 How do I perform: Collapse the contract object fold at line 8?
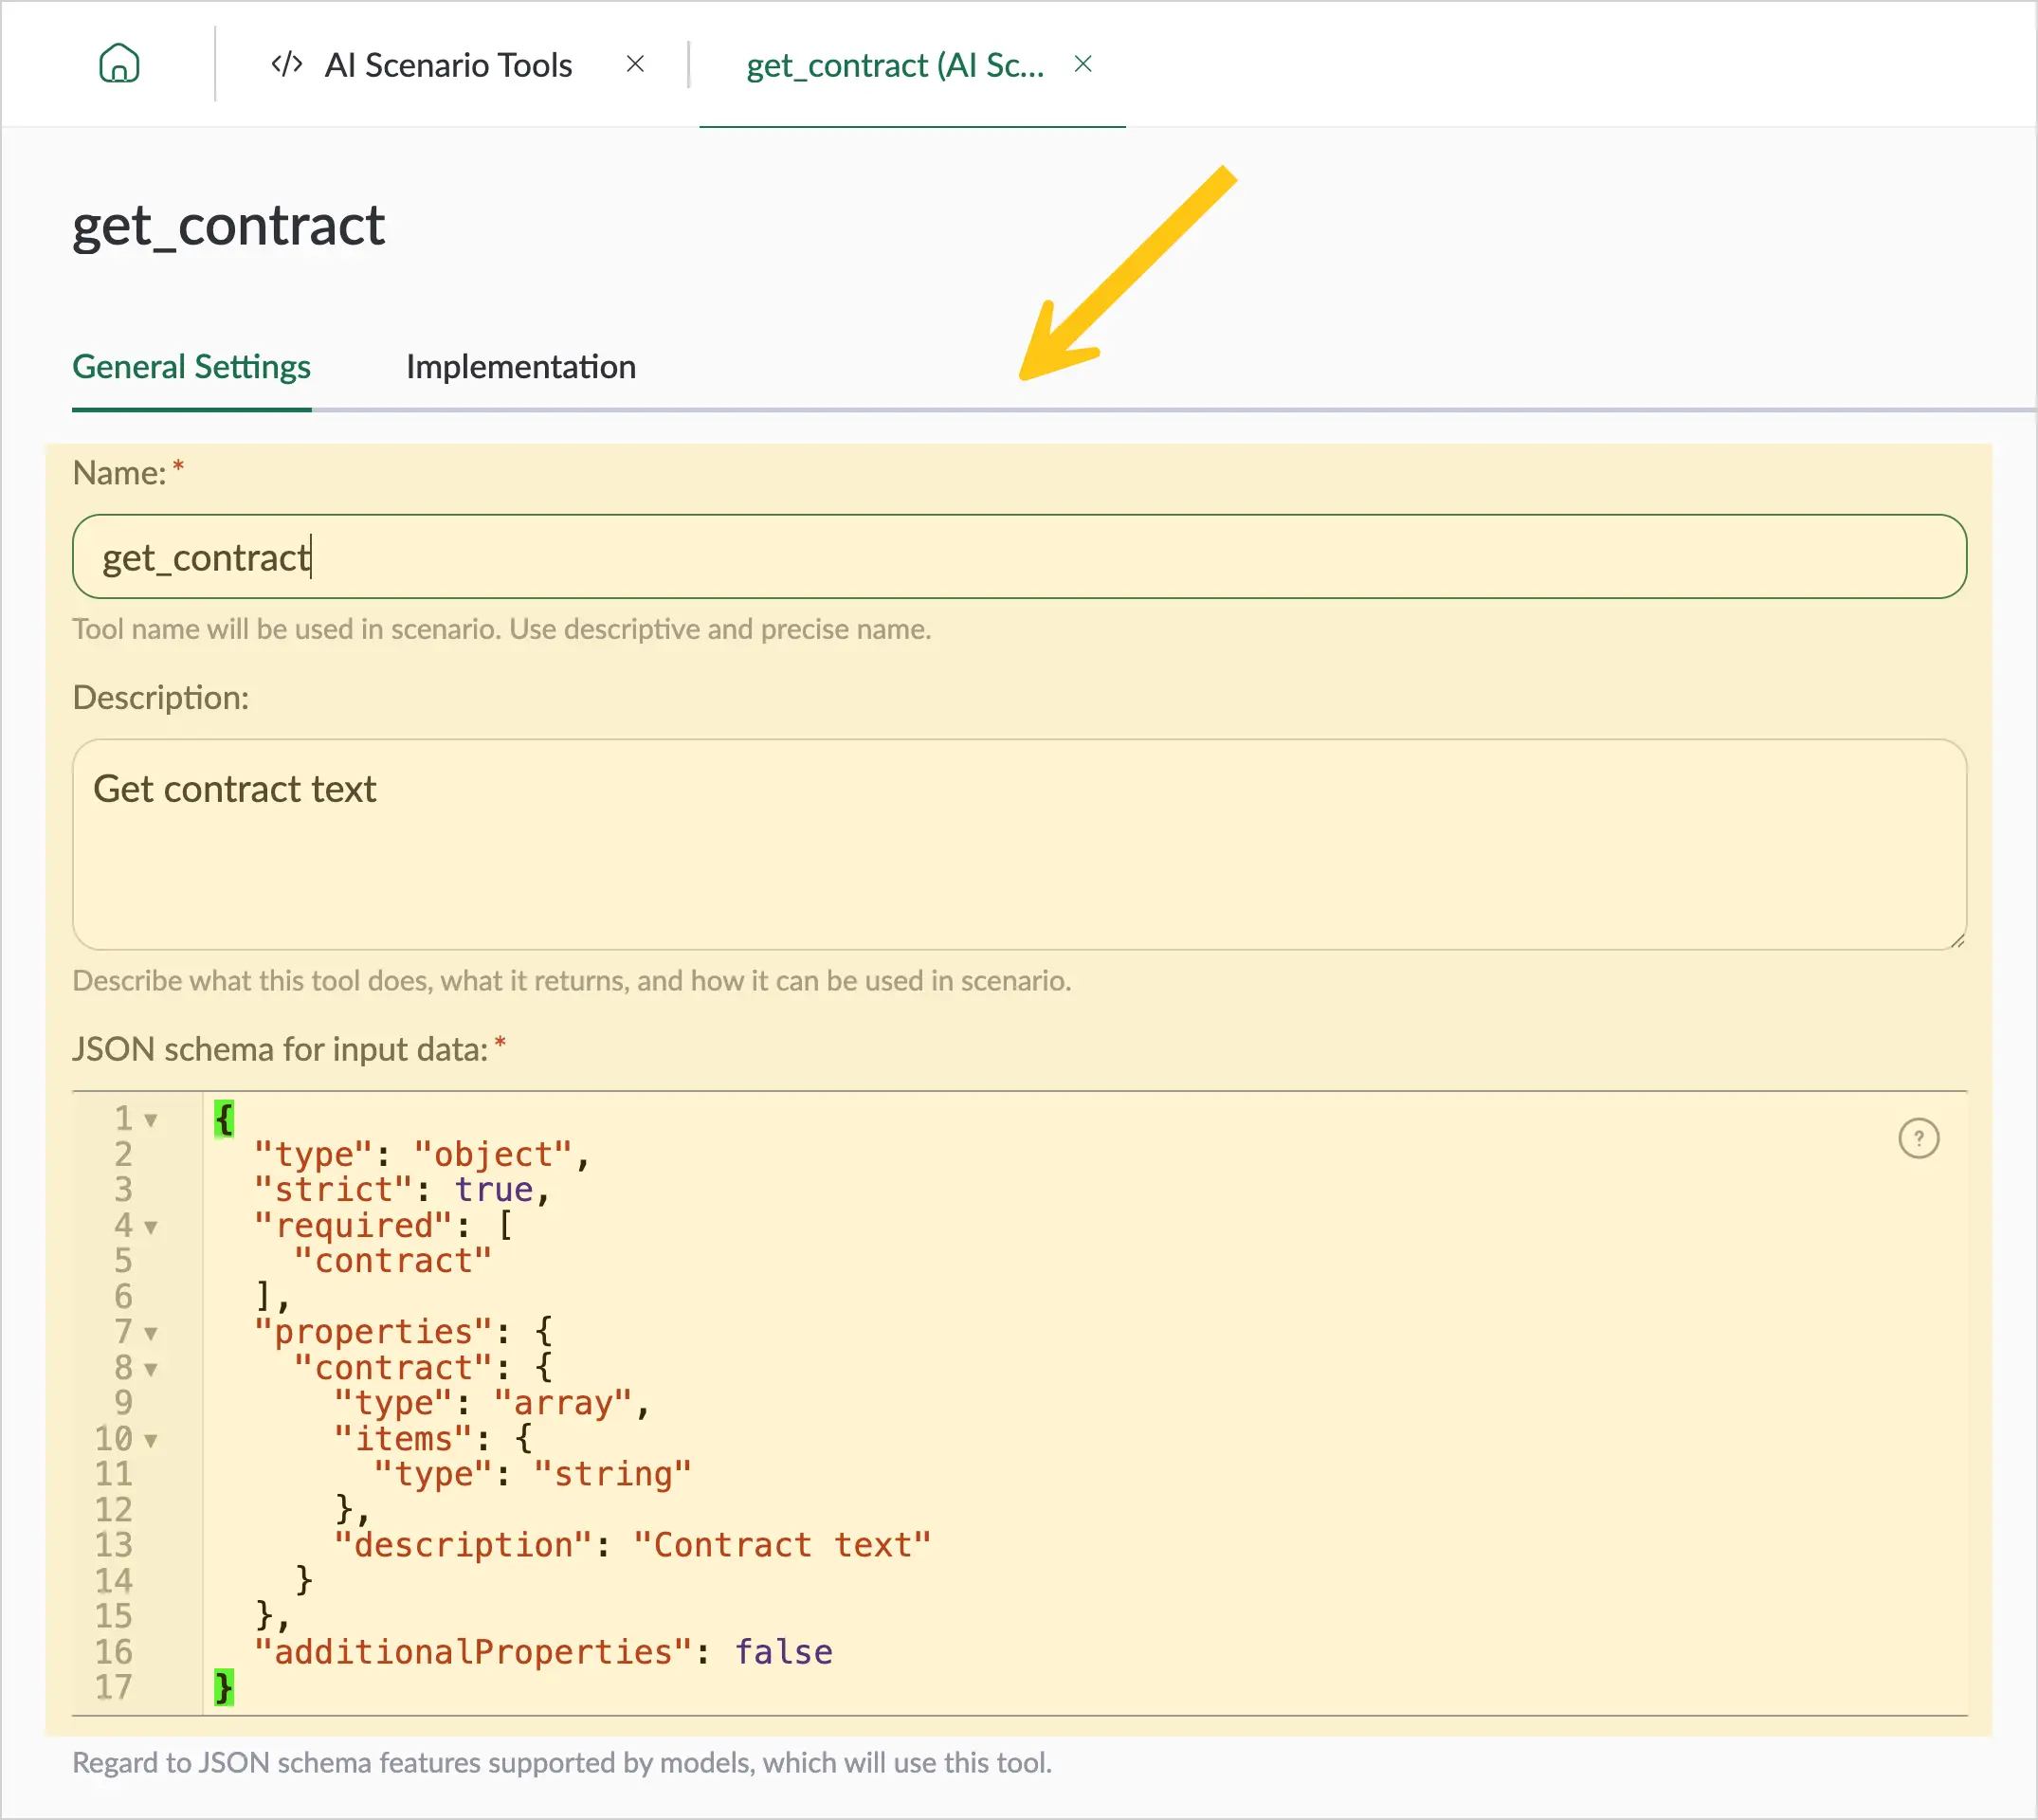coord(151,1369)
